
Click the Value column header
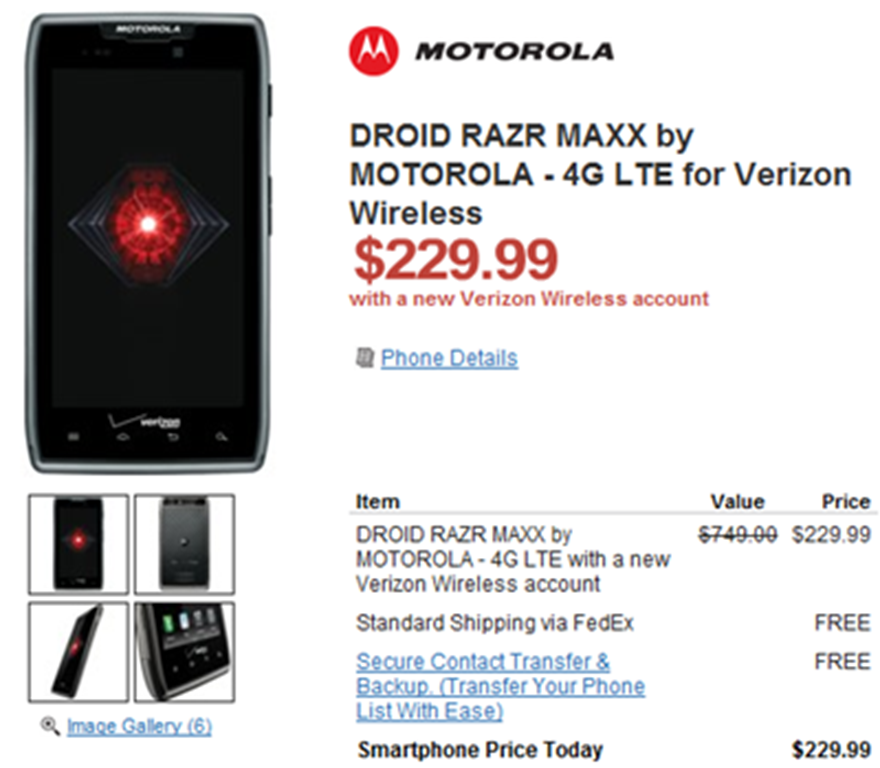point(737,501)
